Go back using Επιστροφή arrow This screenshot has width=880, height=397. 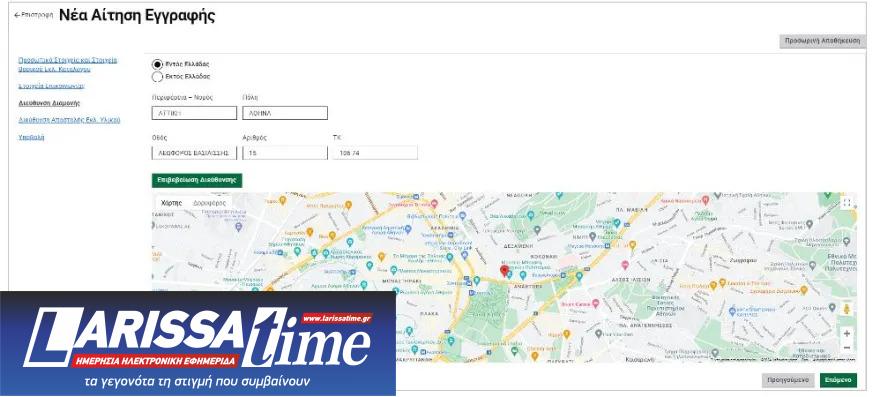point(33,15)
